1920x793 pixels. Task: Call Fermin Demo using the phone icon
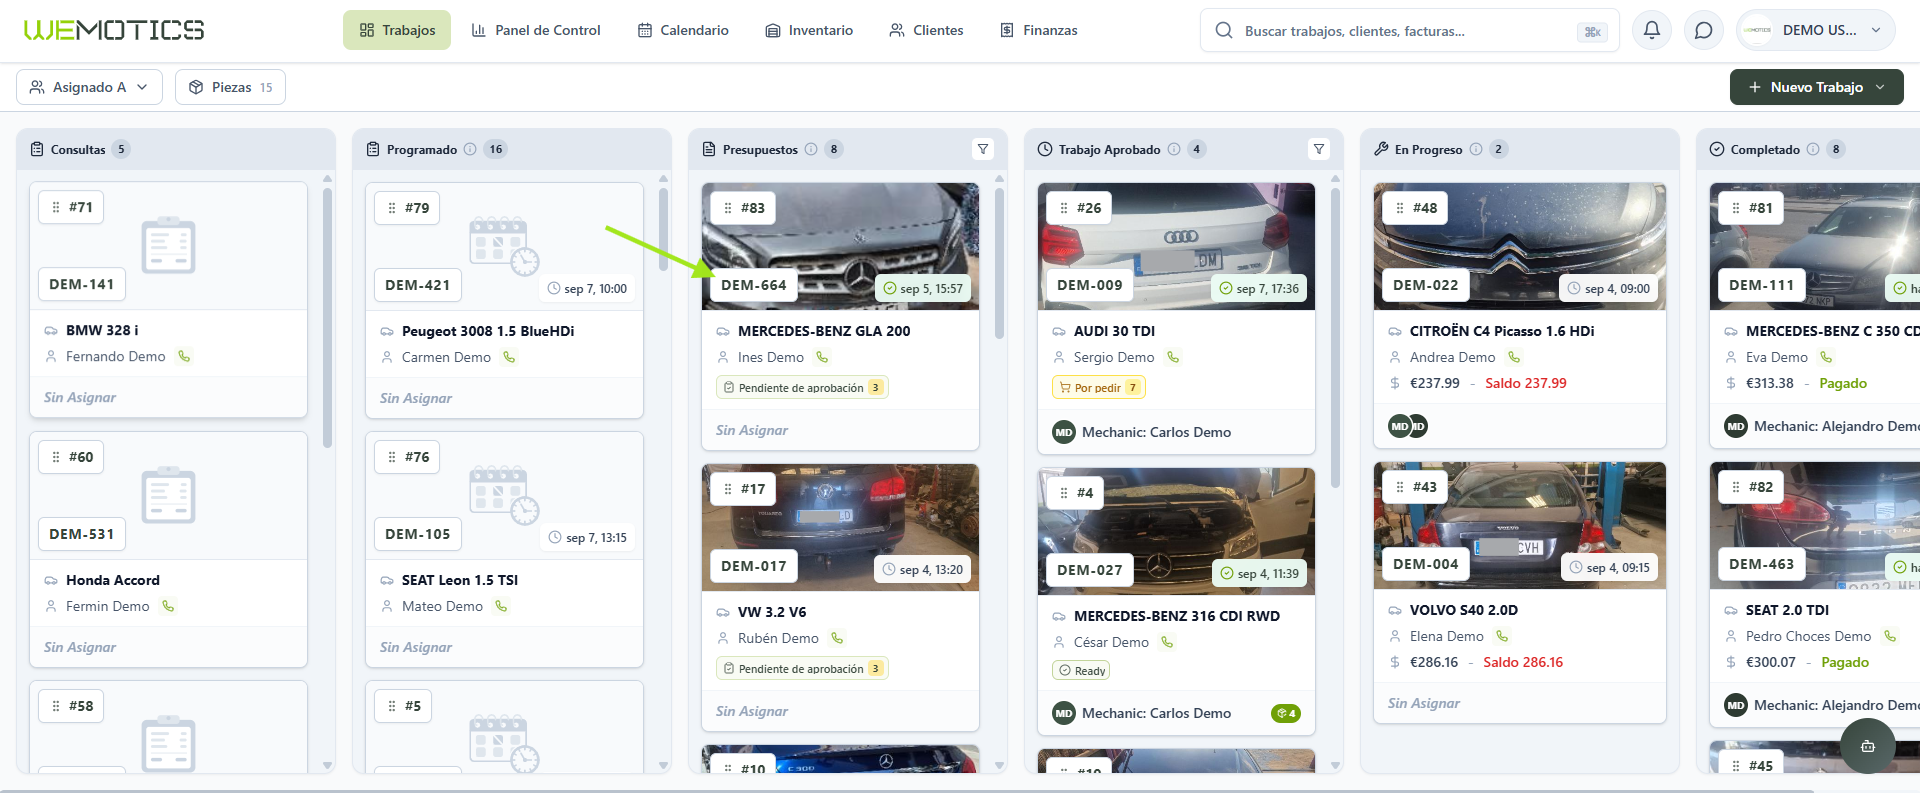(168, 606)
